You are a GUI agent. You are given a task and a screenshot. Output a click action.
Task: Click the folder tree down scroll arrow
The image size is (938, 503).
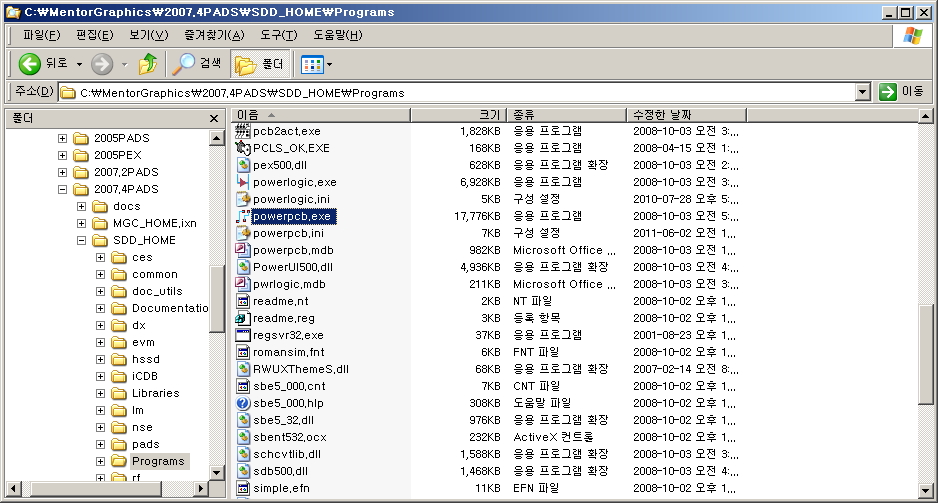coord(217,472)
